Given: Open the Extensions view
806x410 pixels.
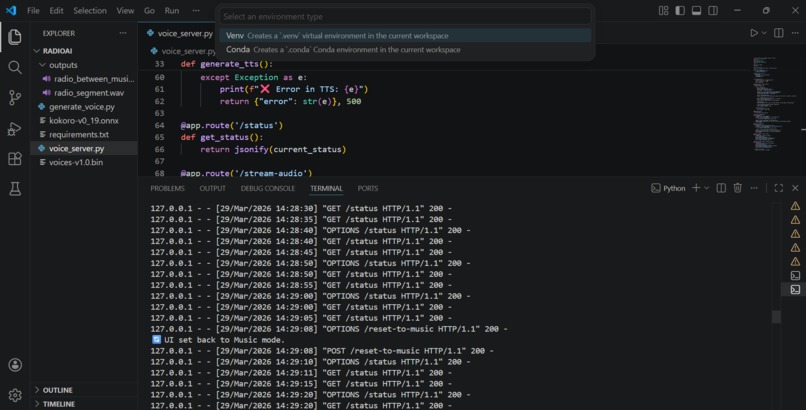Looking at the screenshot, I should coord(15,159).
